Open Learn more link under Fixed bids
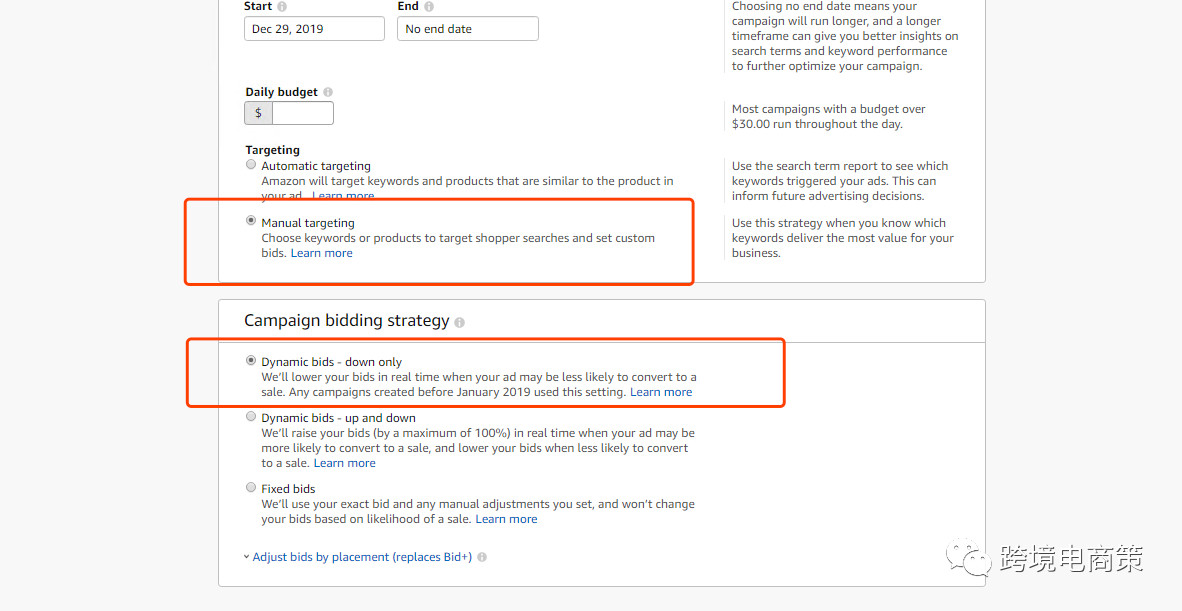The image size is (1182, 611). click(506, 519)
